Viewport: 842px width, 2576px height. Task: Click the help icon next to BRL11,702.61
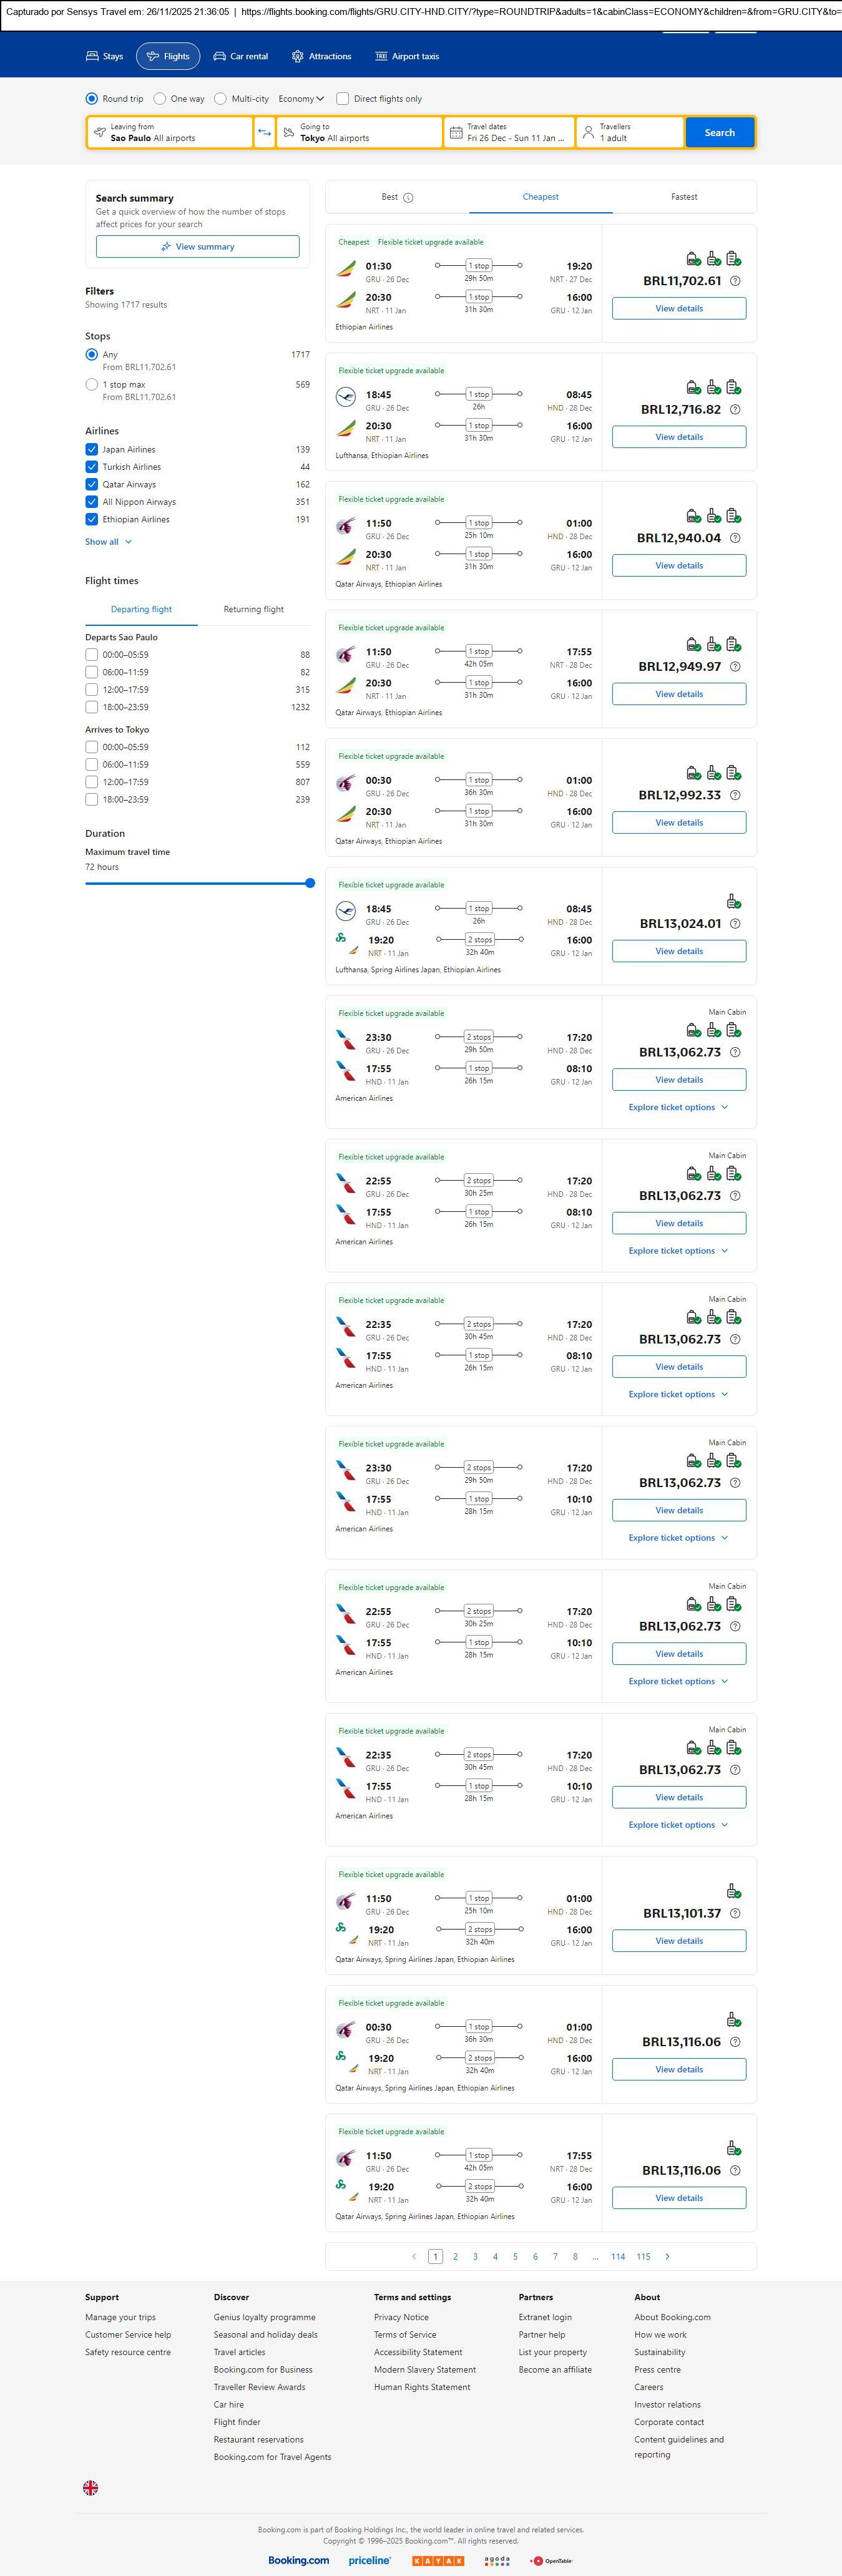point(735,281)
